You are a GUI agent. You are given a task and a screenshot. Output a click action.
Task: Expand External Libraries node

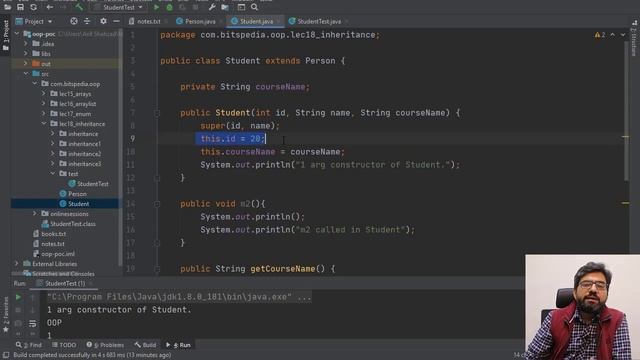17,264
